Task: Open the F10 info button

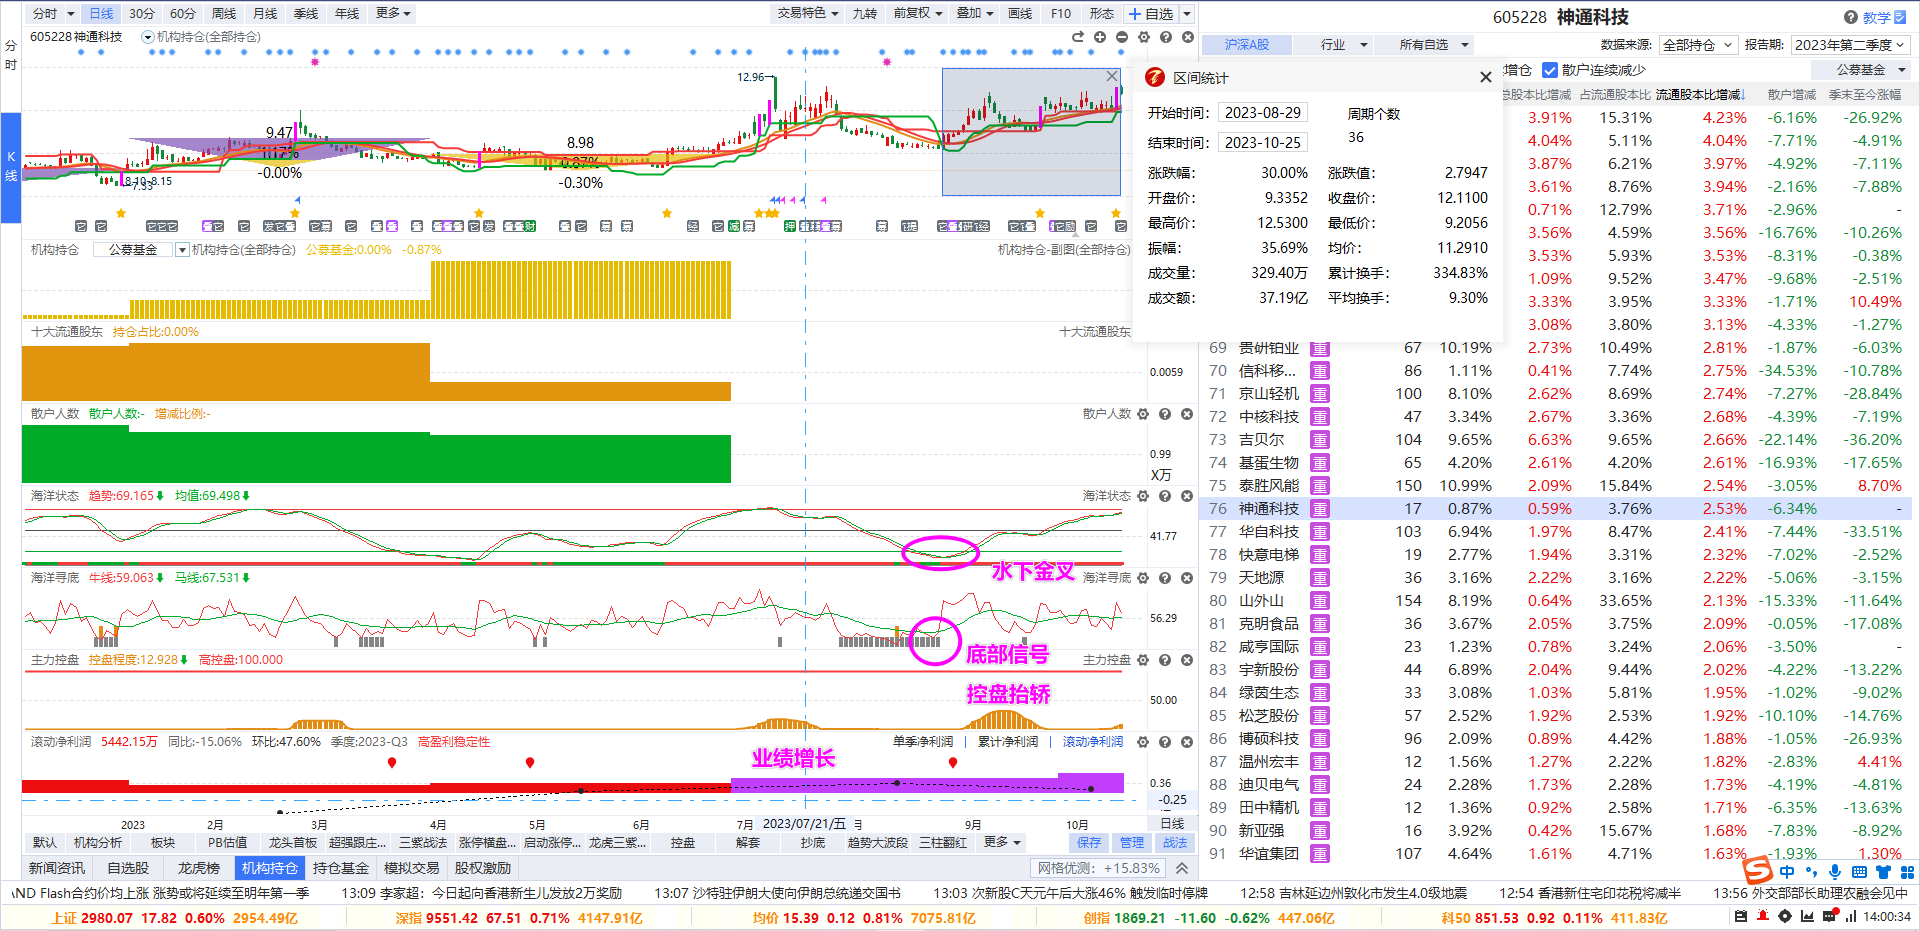Action: pos(1061,14)
